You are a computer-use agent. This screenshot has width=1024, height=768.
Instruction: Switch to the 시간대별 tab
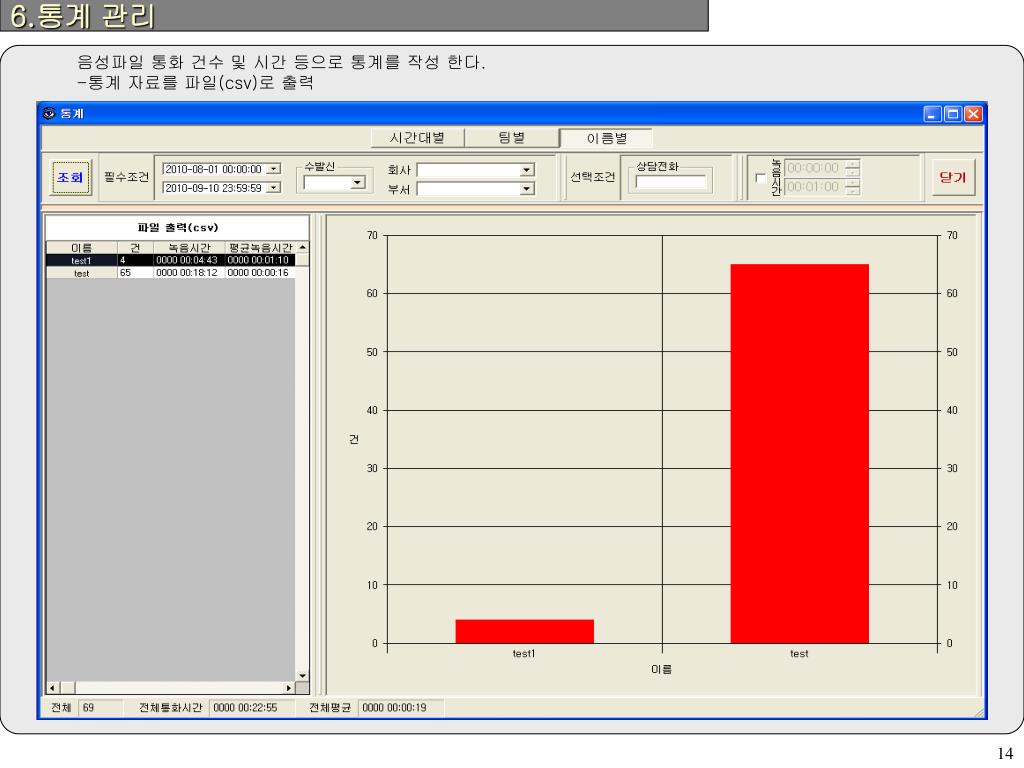417,138
